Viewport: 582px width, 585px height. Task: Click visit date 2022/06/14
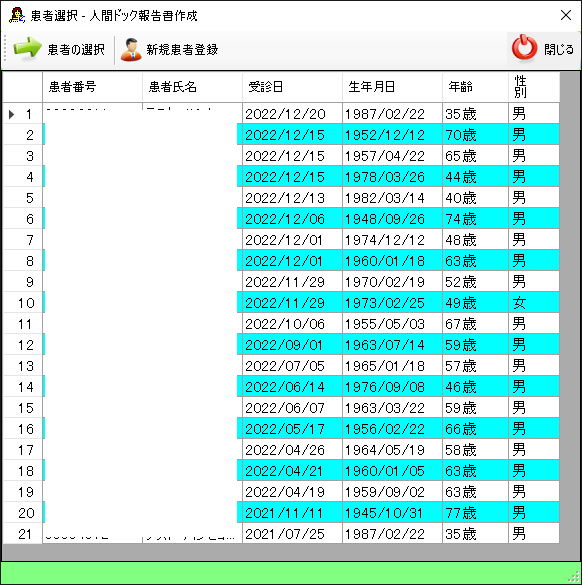292,387
